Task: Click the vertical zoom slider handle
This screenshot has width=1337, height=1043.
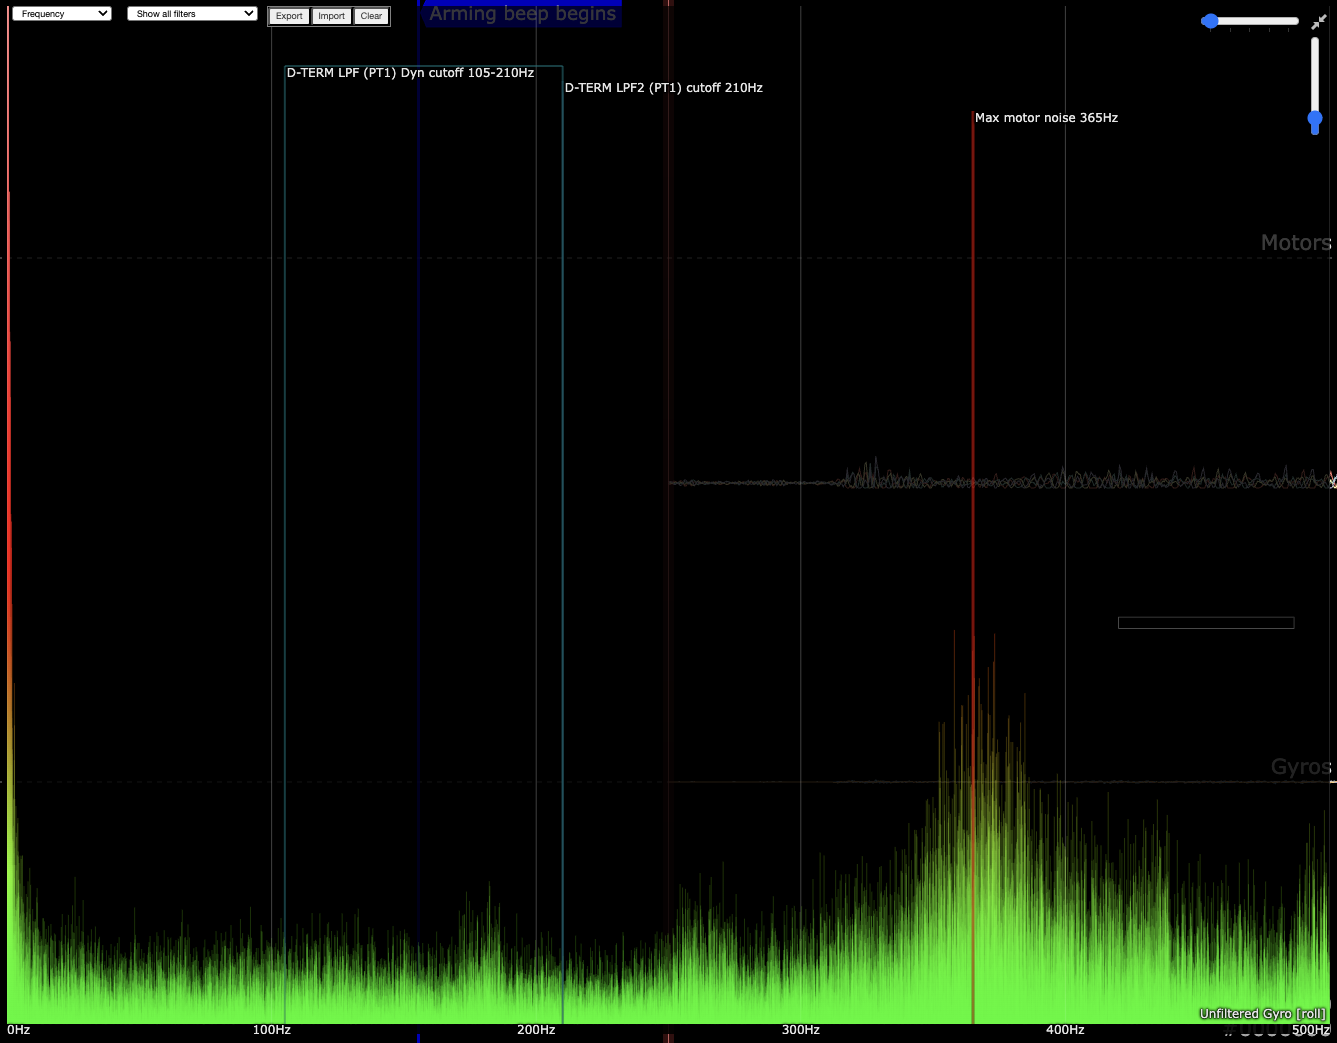Action: pyautogui.click(x=1315, y=120)
